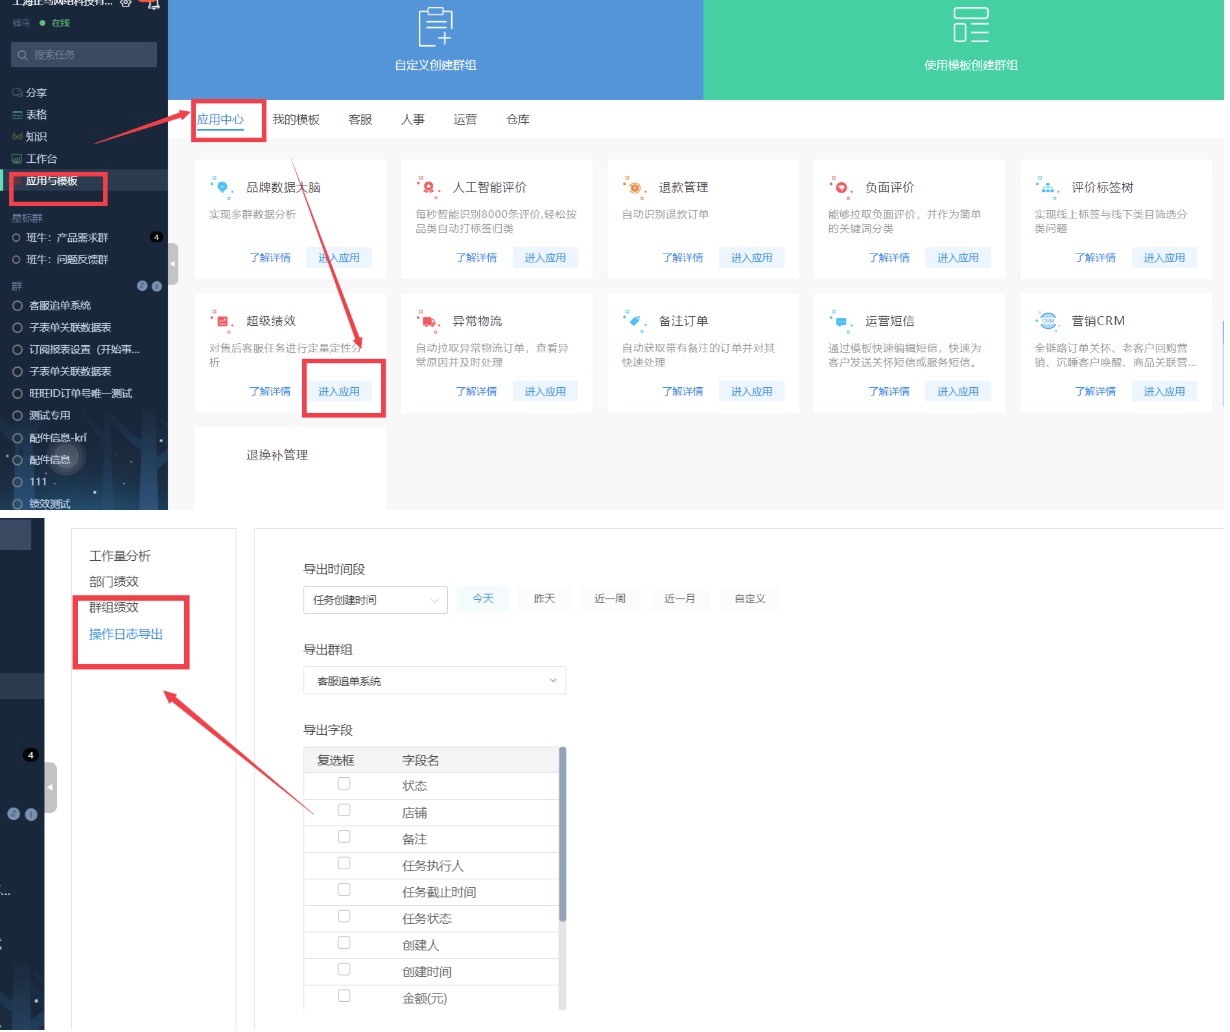
Task: Open 了解详情 link for 负面评价
Action: [889, 258]
